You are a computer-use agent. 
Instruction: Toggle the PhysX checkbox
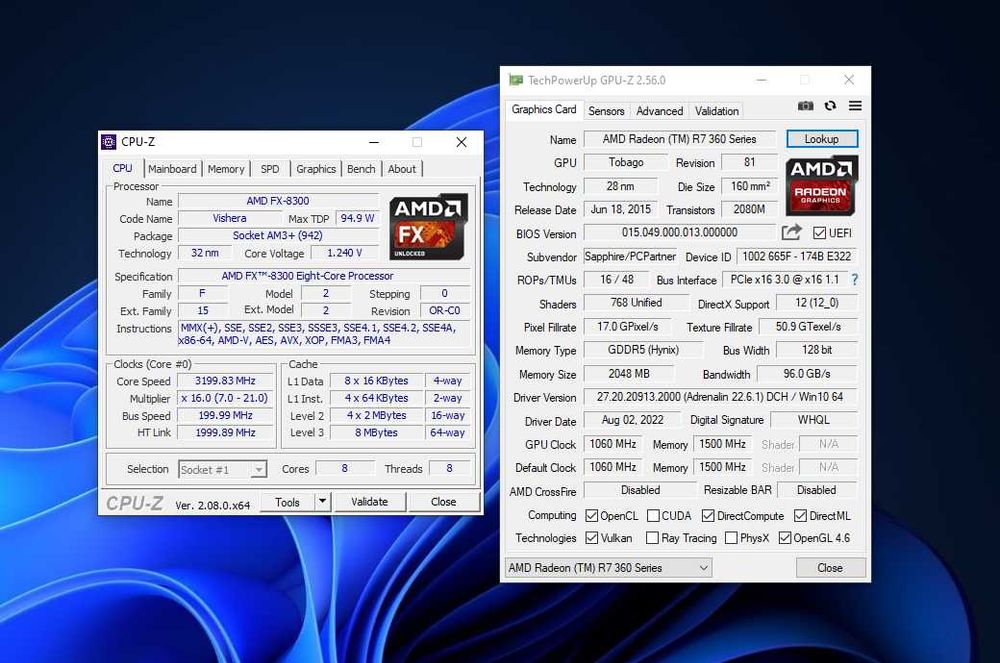coord(732,538)
